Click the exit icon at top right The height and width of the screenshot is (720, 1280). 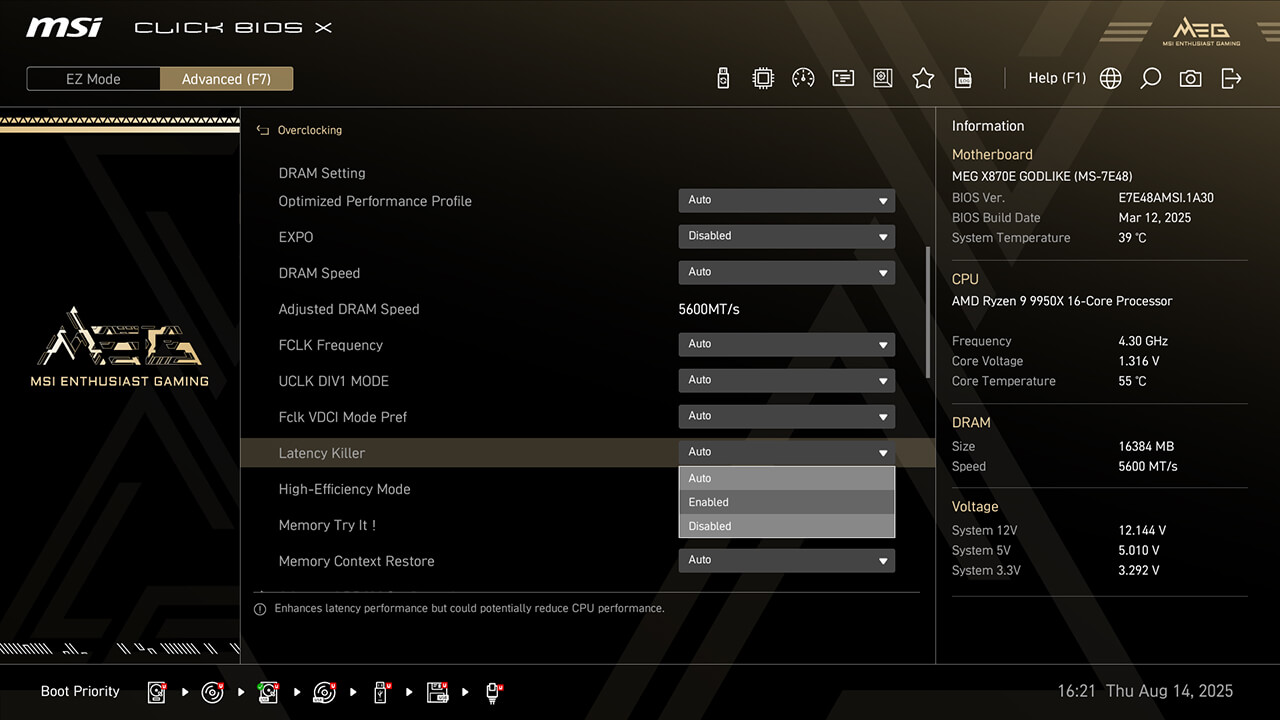(1231, 78)
